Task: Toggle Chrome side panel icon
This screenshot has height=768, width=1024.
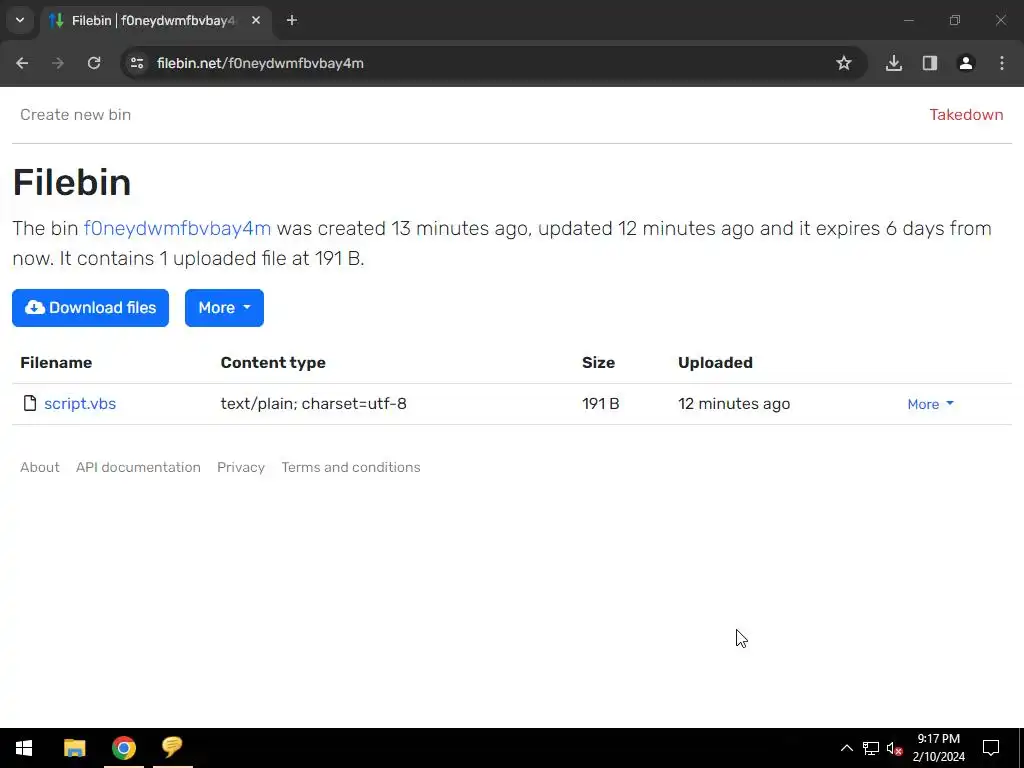Action: [930, 63]
